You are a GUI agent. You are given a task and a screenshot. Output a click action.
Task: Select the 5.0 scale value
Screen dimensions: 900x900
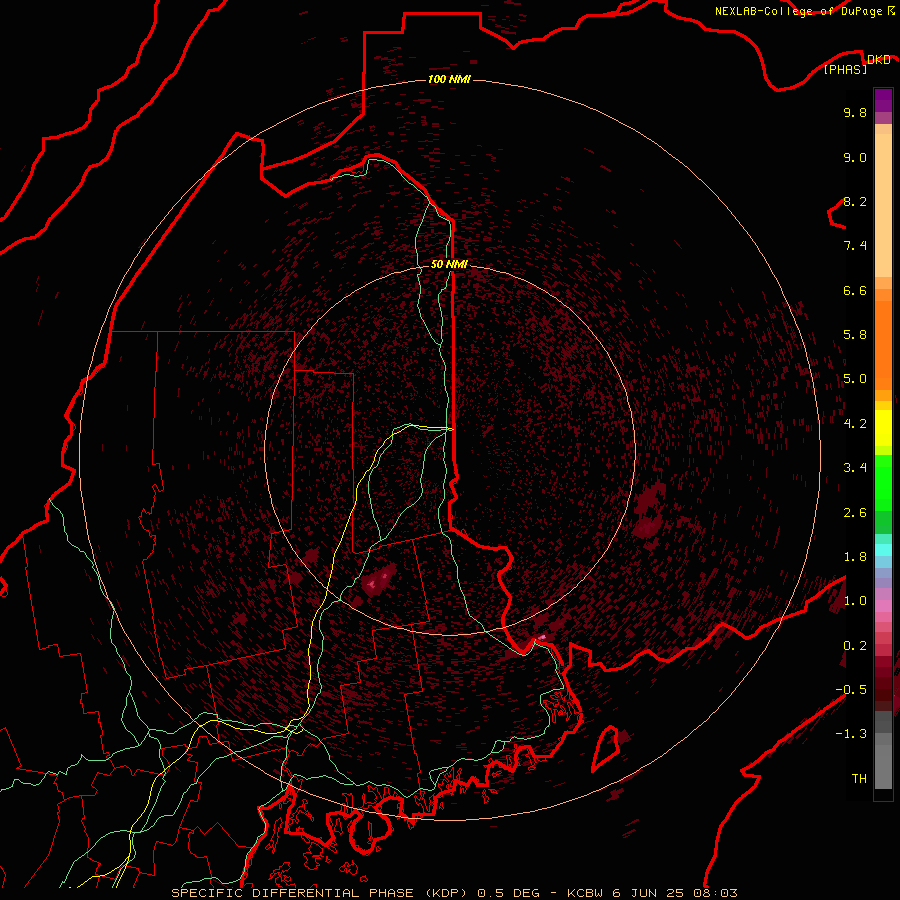click(855, 379)
